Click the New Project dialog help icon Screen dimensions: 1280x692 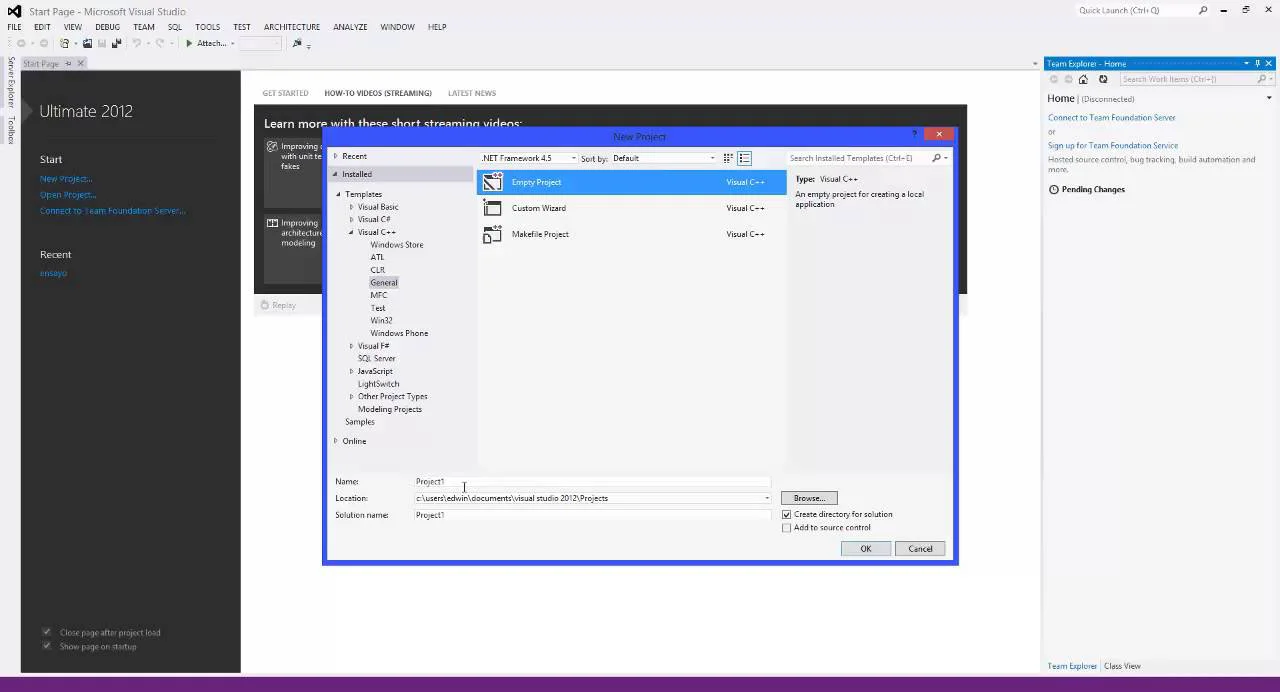(x=914, y=135)
